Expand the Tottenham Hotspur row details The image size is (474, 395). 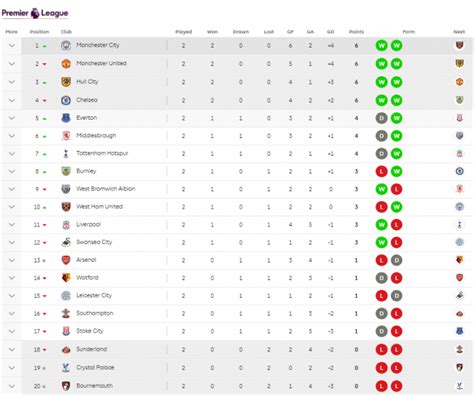[x=12, y=154]
